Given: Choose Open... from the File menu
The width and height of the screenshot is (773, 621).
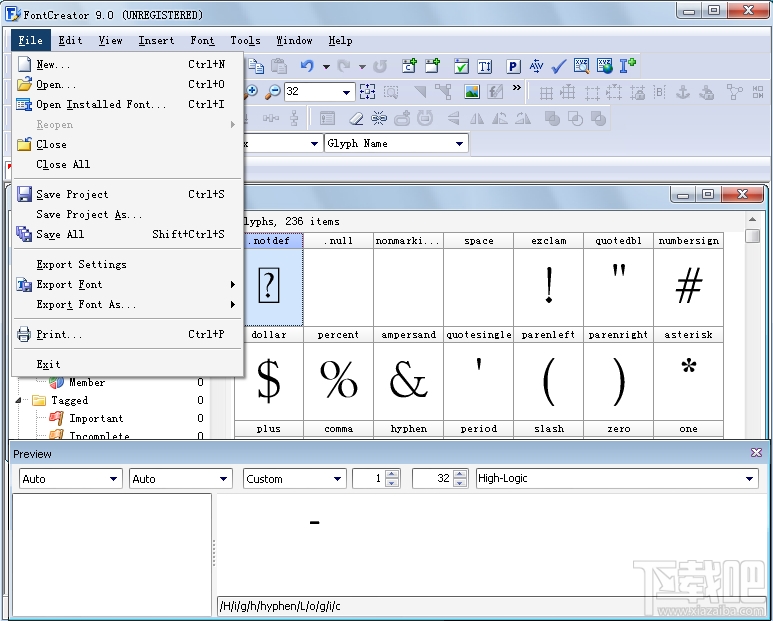Looking at the screenshot, I should [128, 84].
